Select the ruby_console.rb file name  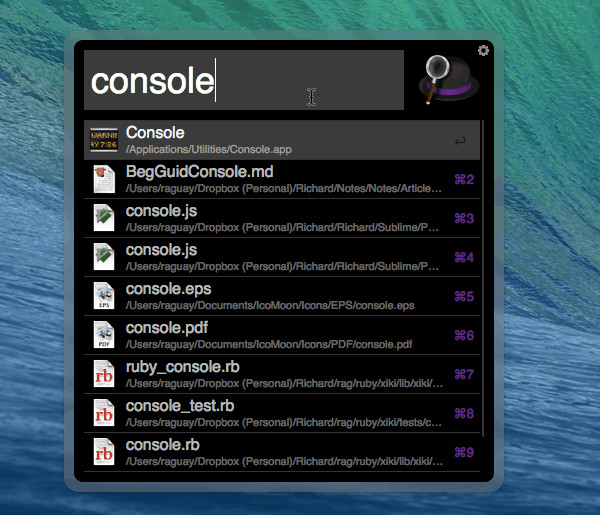point(183,367)
